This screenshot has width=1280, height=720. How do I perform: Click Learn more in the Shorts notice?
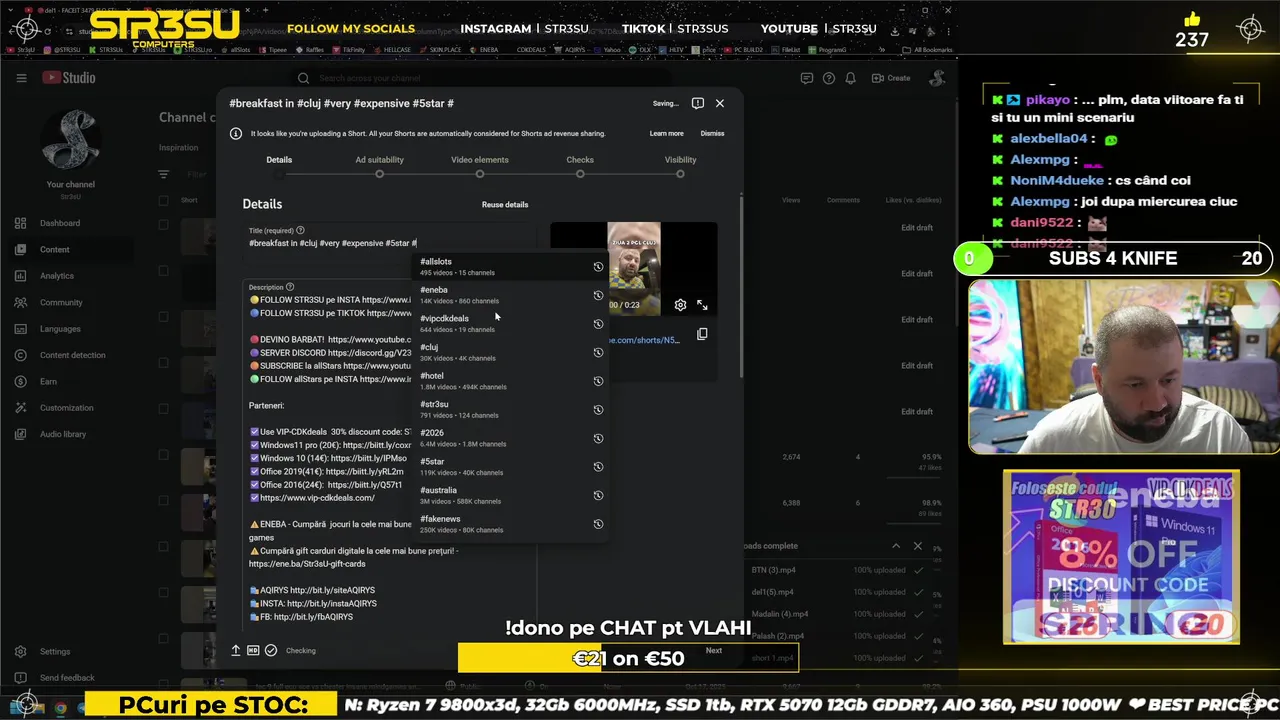click(667, 133)
